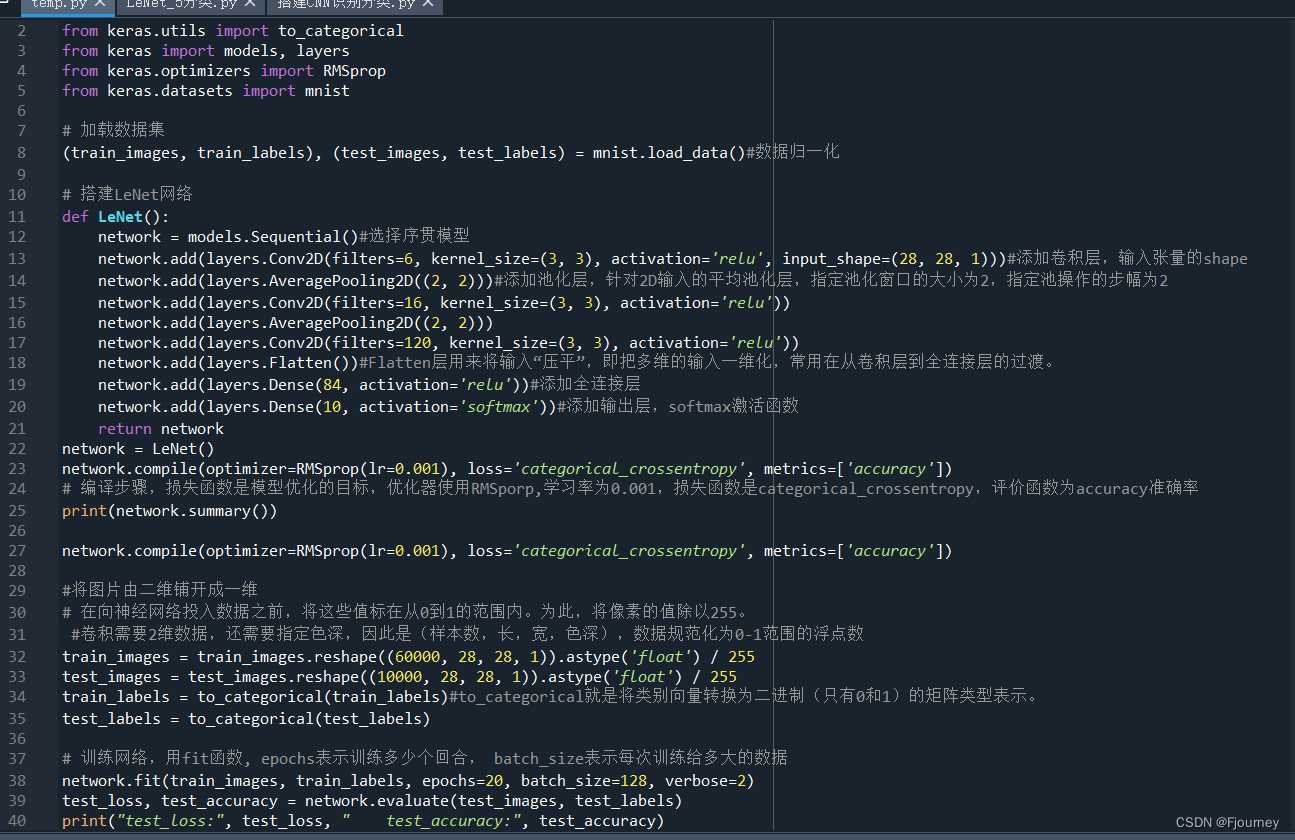
Task: Click 'to_categorical(train_labels)' on line 34
Action: pyautogui.click(x=323, y=697)
